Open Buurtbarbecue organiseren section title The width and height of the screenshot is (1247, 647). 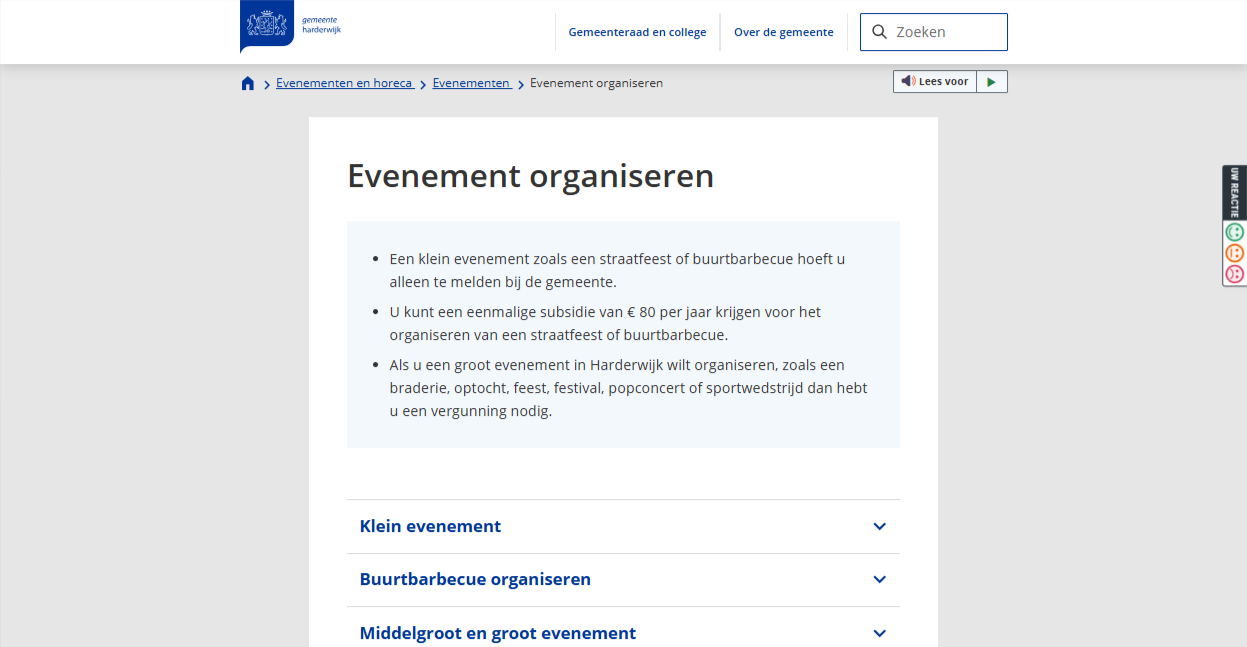475,579
